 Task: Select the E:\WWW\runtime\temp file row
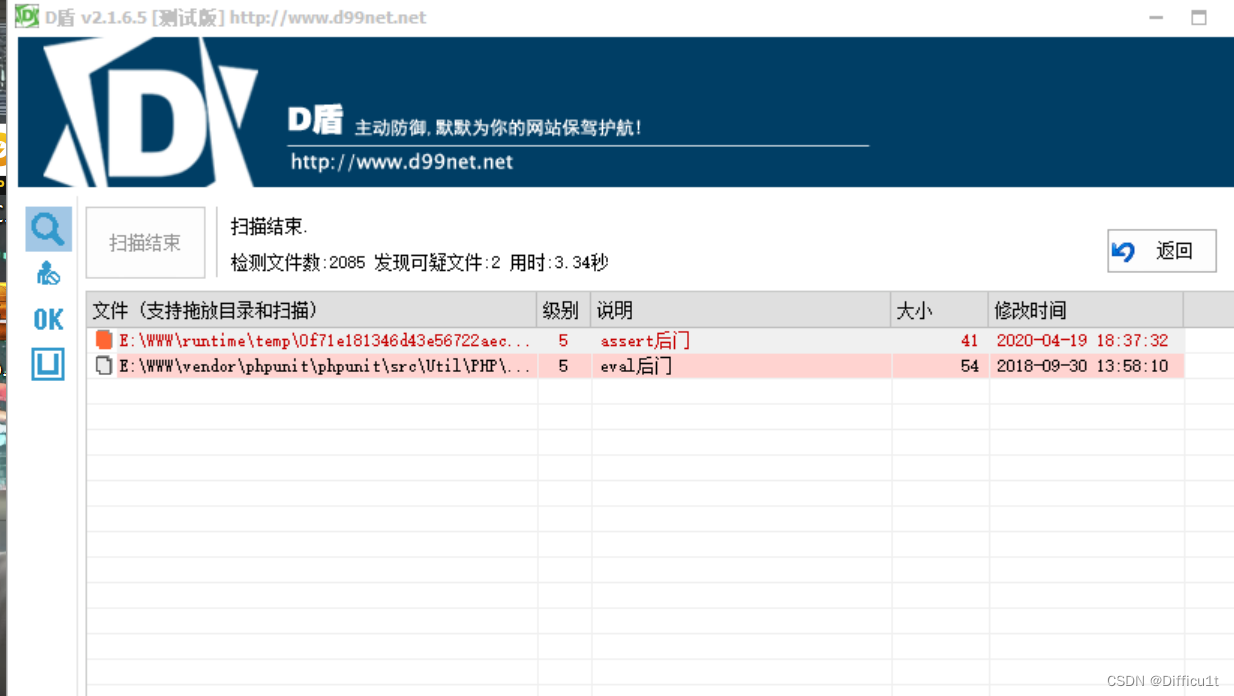pyautogui.click(x=635, y=340)
